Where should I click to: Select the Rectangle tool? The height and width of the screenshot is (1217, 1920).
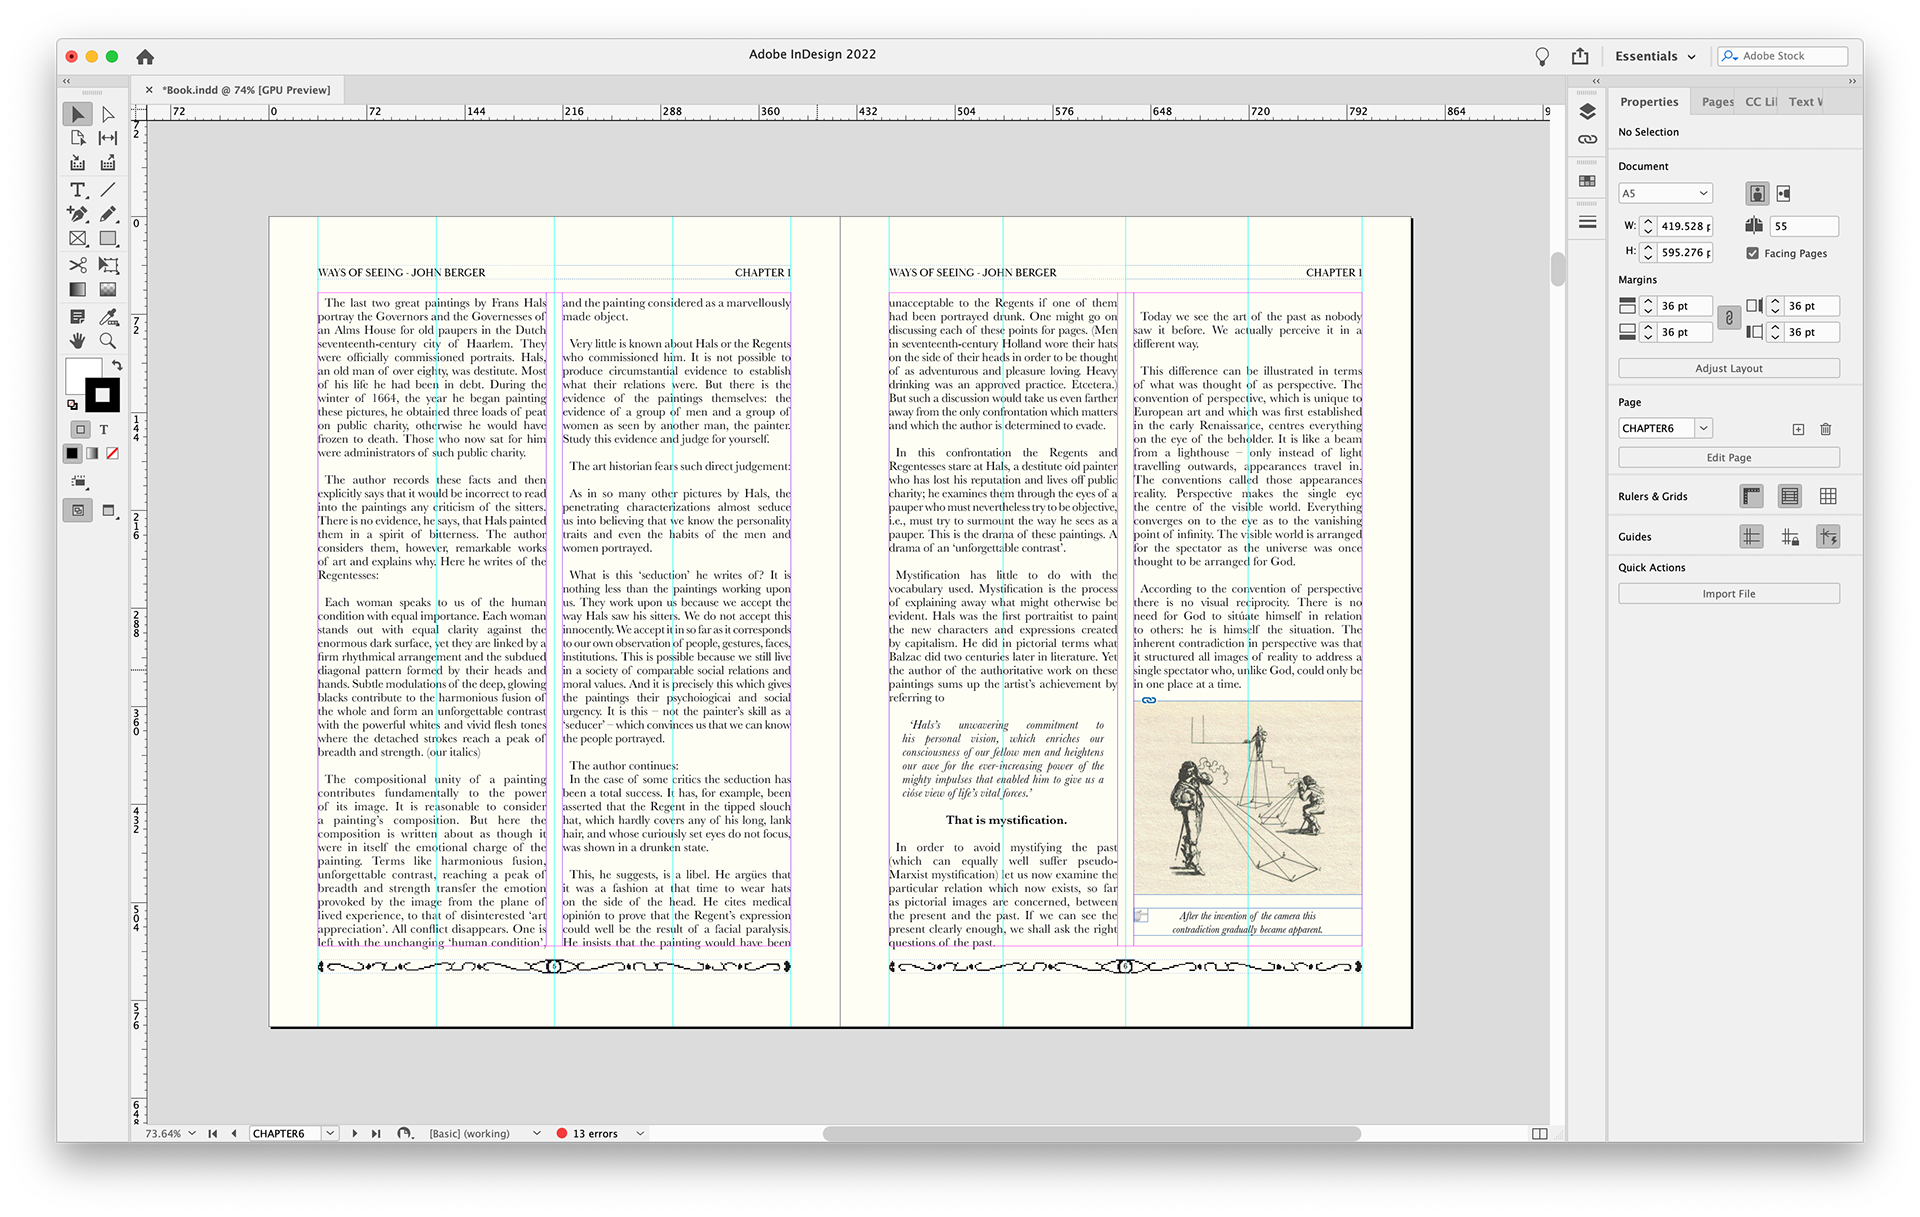point(108,239)
